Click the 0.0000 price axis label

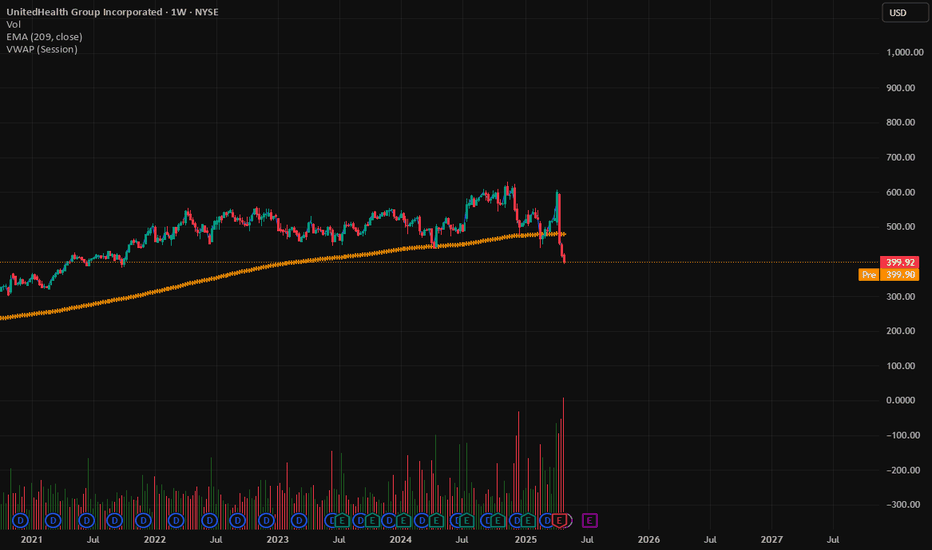click(x=900, y=400)
